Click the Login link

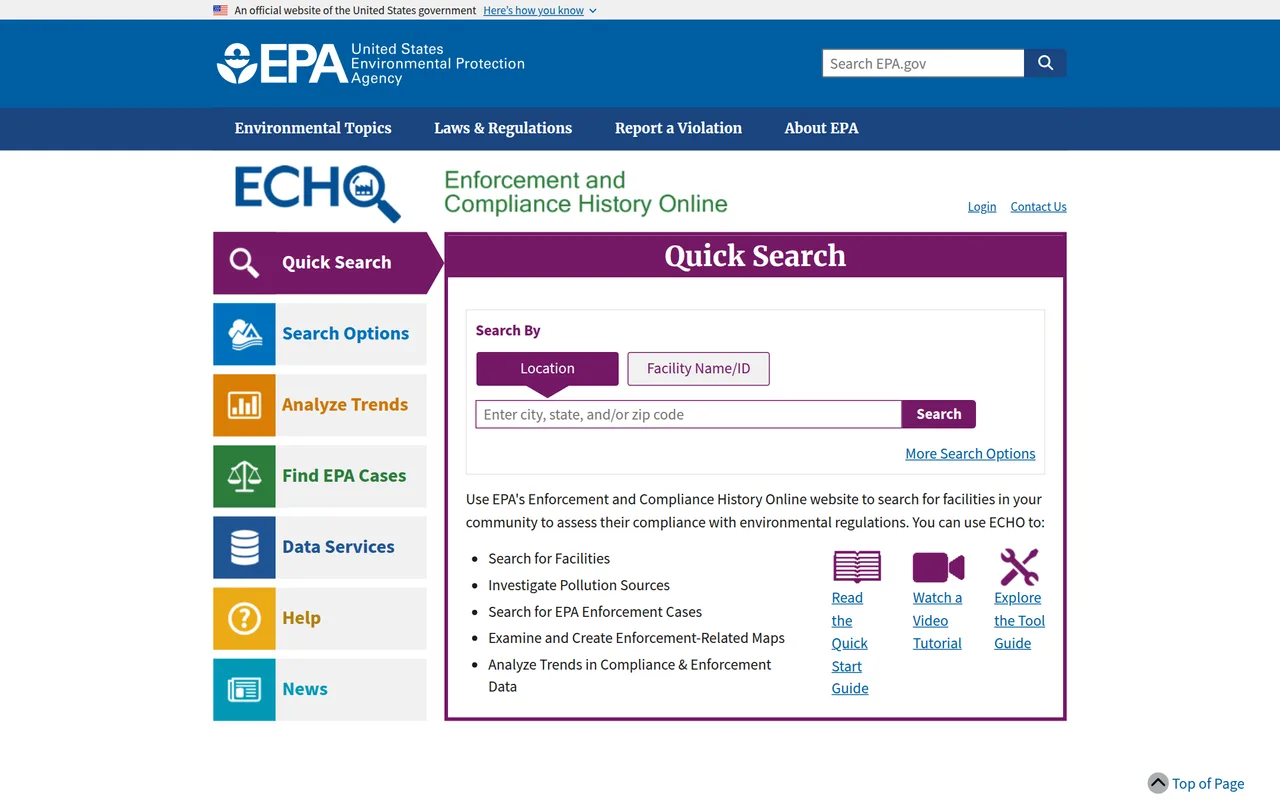point(982,206)
